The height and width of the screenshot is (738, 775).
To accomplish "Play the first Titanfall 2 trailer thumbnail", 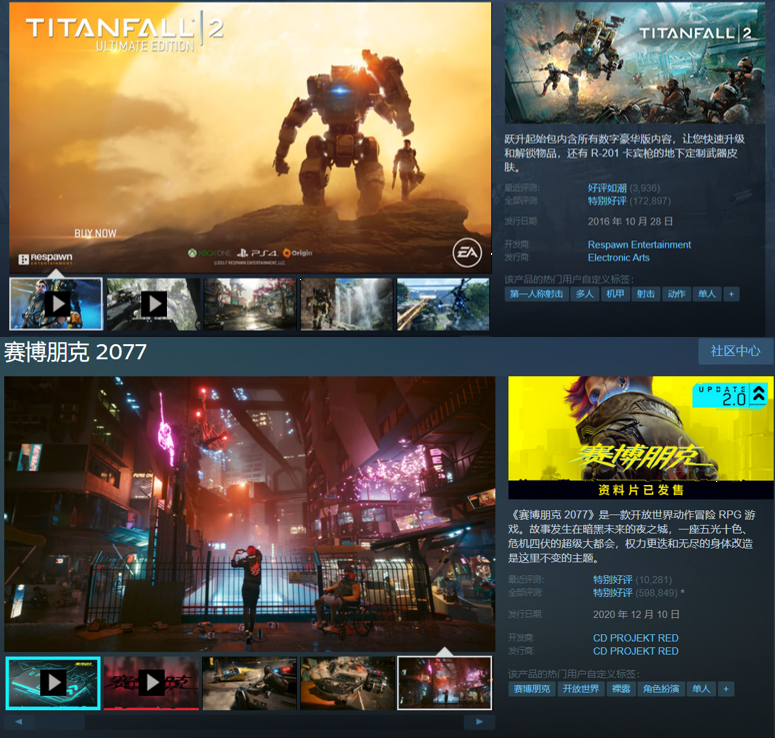I will coord(56,304).
